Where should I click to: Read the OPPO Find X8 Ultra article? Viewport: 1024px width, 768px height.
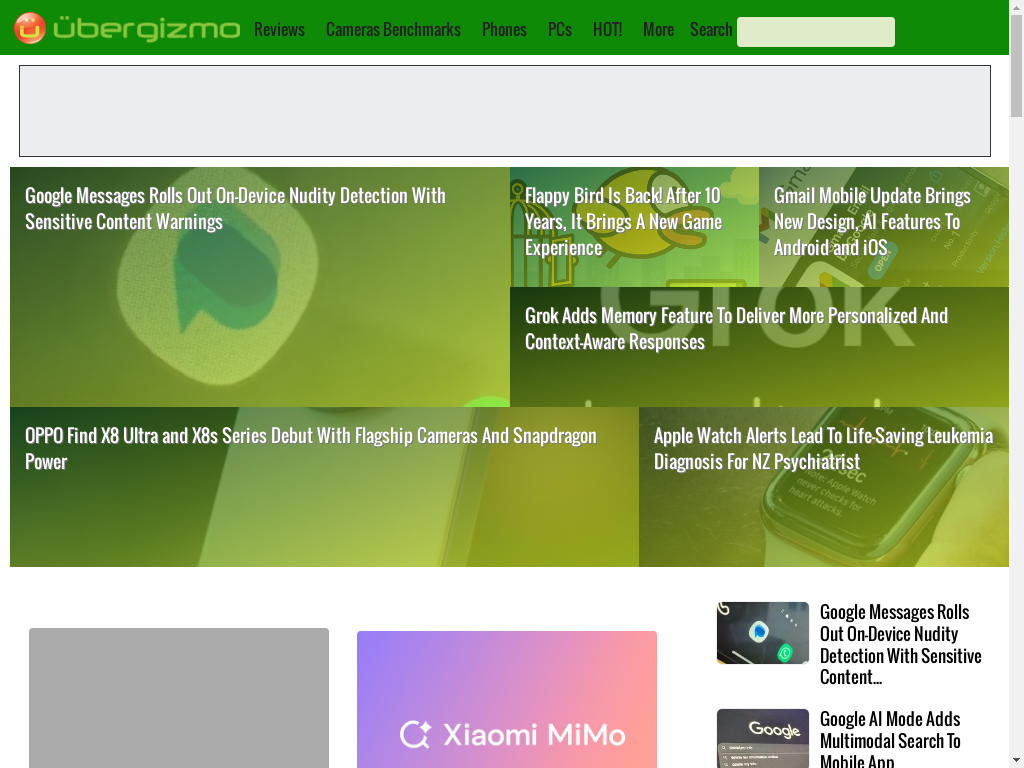click(311, 449)
